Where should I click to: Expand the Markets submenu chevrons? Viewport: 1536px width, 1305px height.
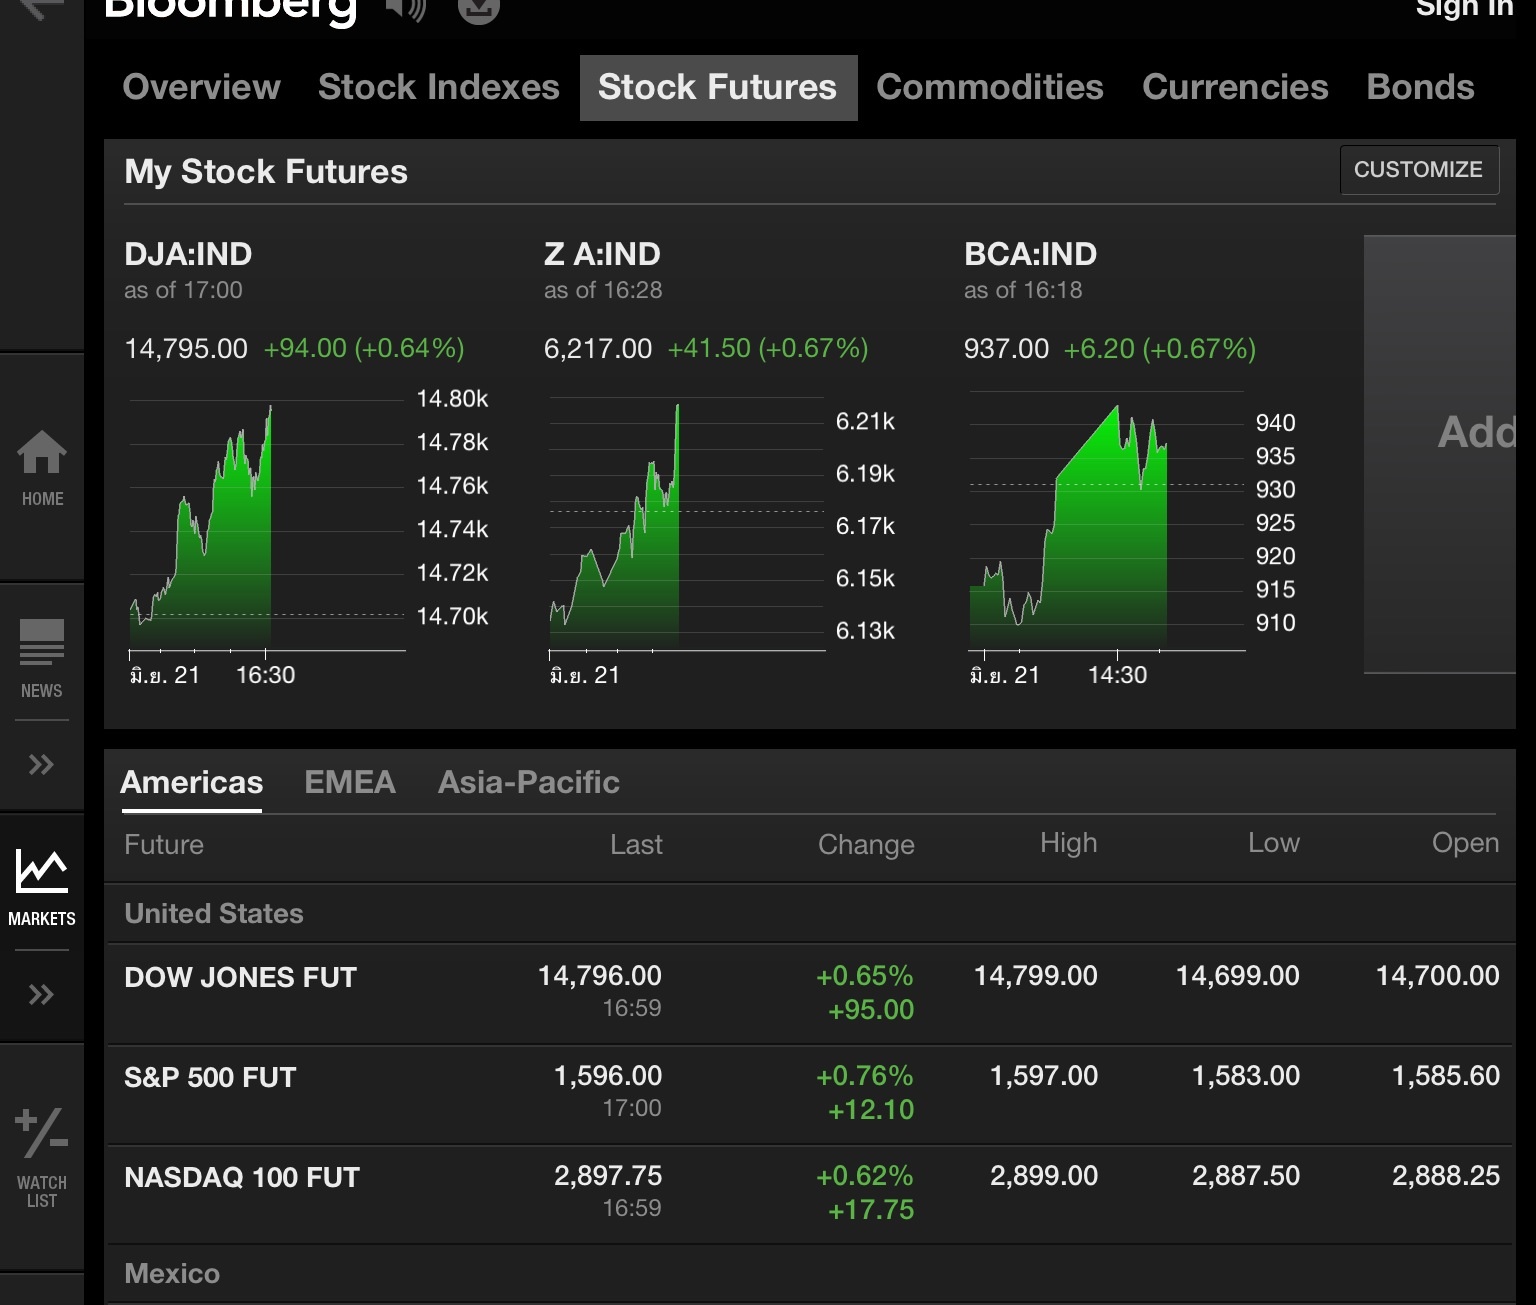pos(41,995)
